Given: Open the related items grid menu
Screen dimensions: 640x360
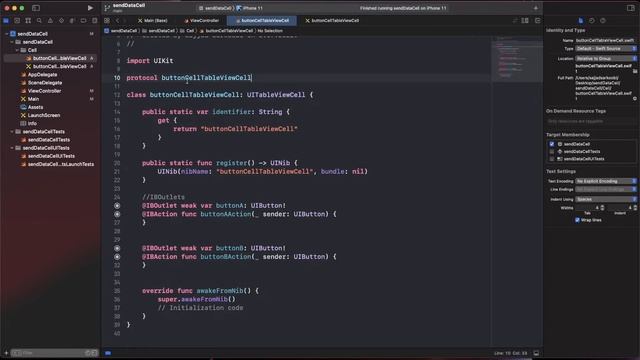Looking at the screenshot, I should (x=107, y=20).
